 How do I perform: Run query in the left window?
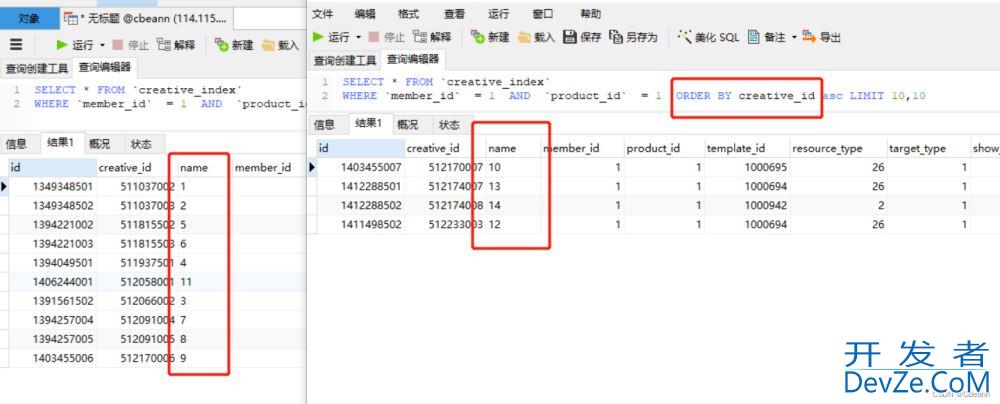pyautogui.click(x=75, y=45)
